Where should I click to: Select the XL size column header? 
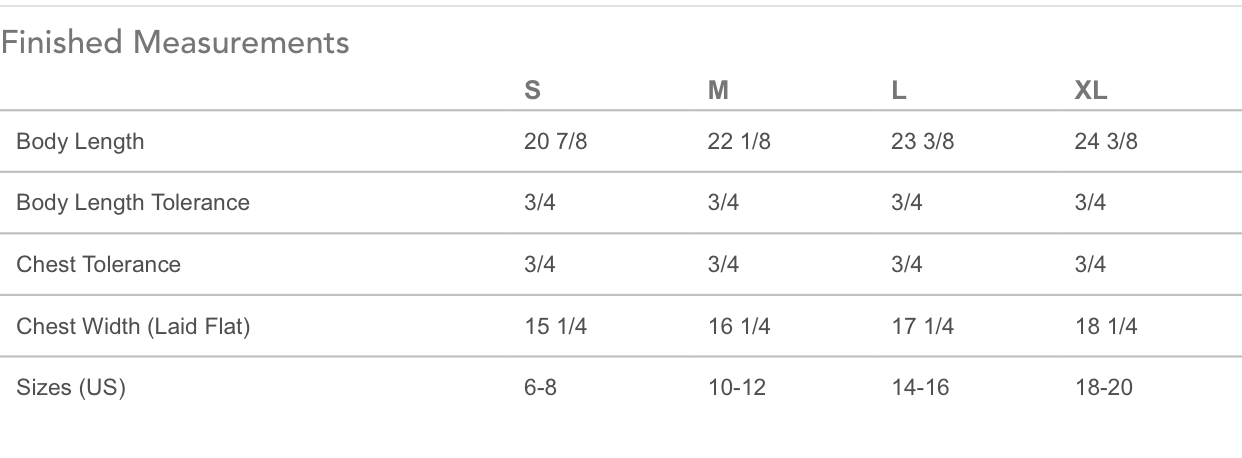tap(1090, 90)
